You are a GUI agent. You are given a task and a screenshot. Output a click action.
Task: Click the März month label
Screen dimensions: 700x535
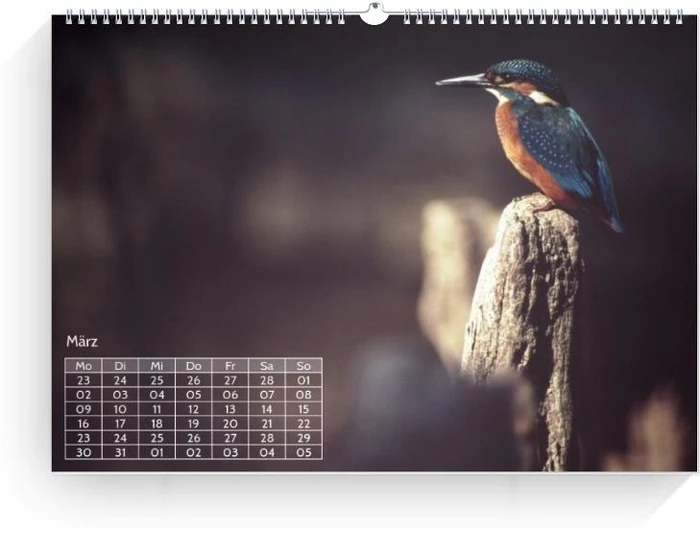82,342
